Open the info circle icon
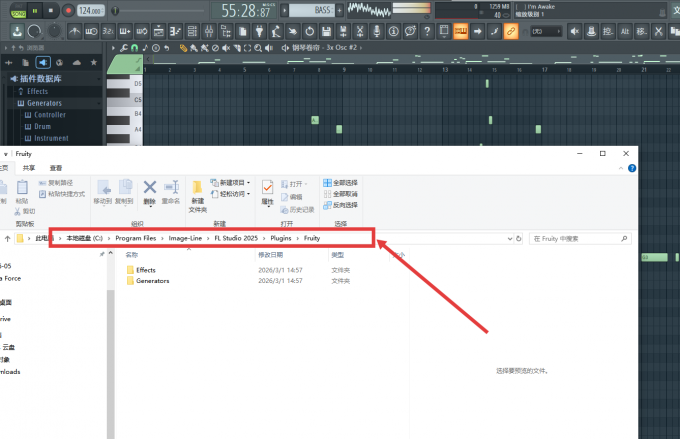 tap(393, 31)
